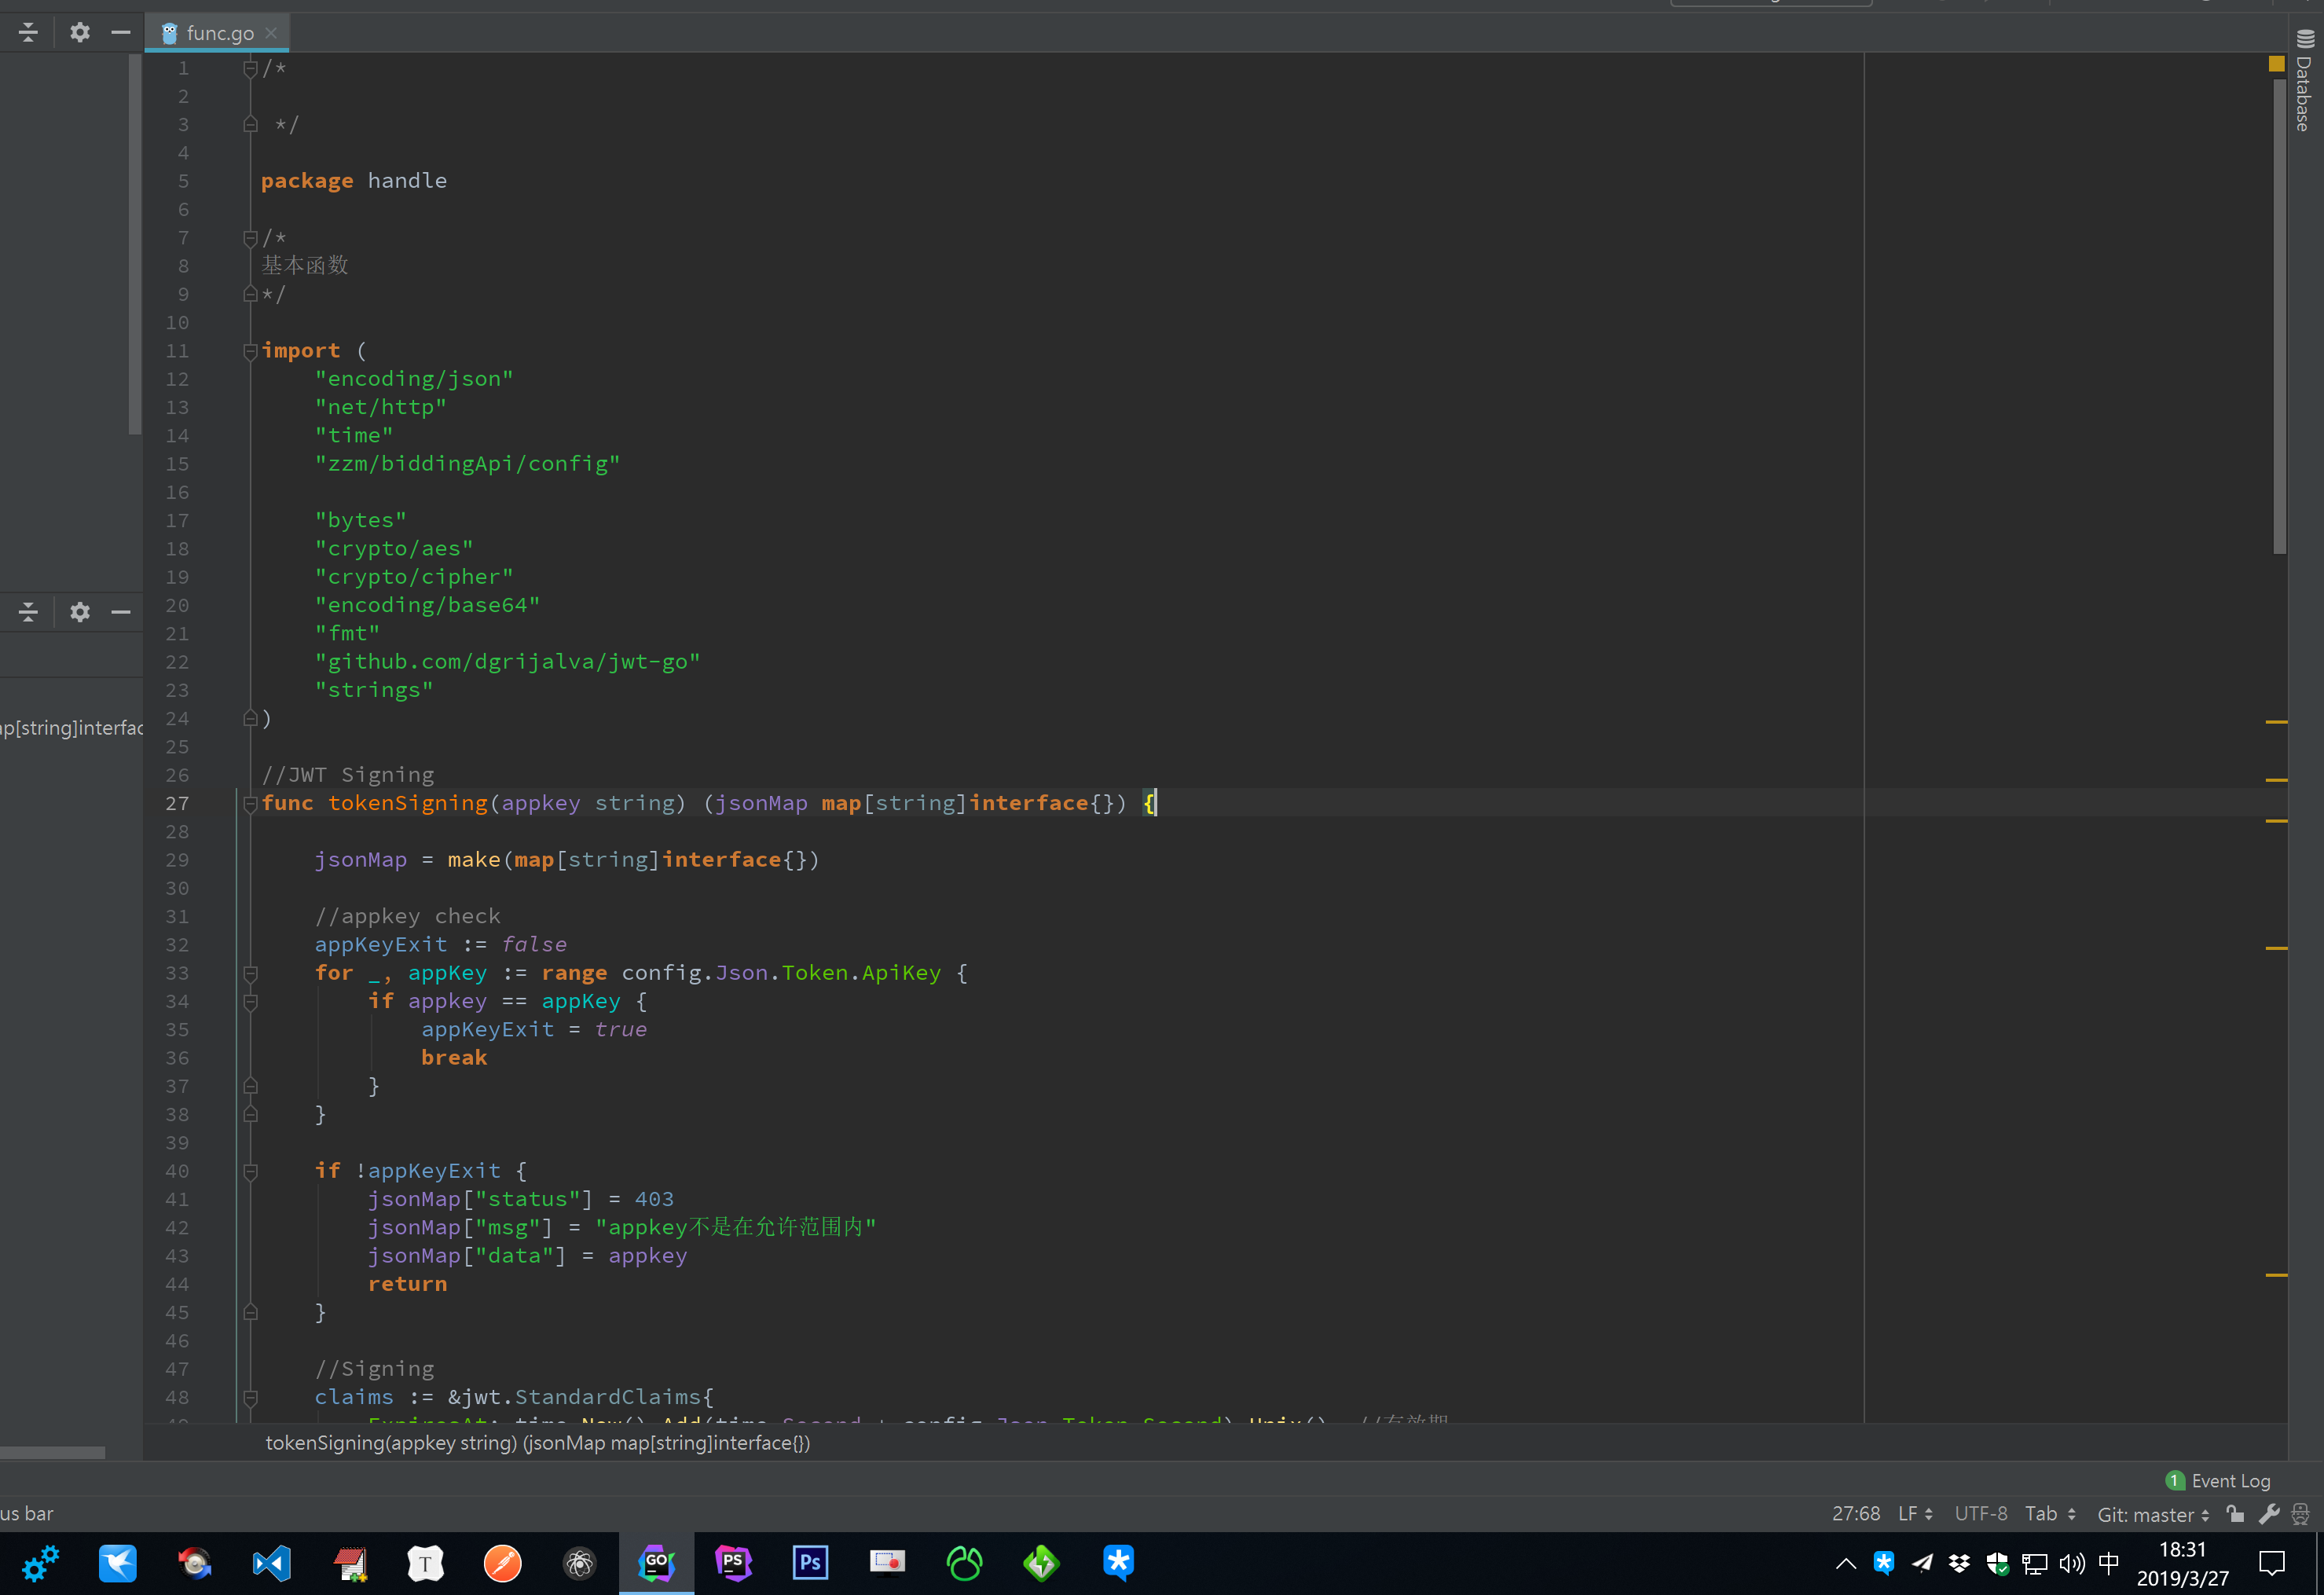Launch Visual Studio Code from taskbar

tap(271, 1563)
